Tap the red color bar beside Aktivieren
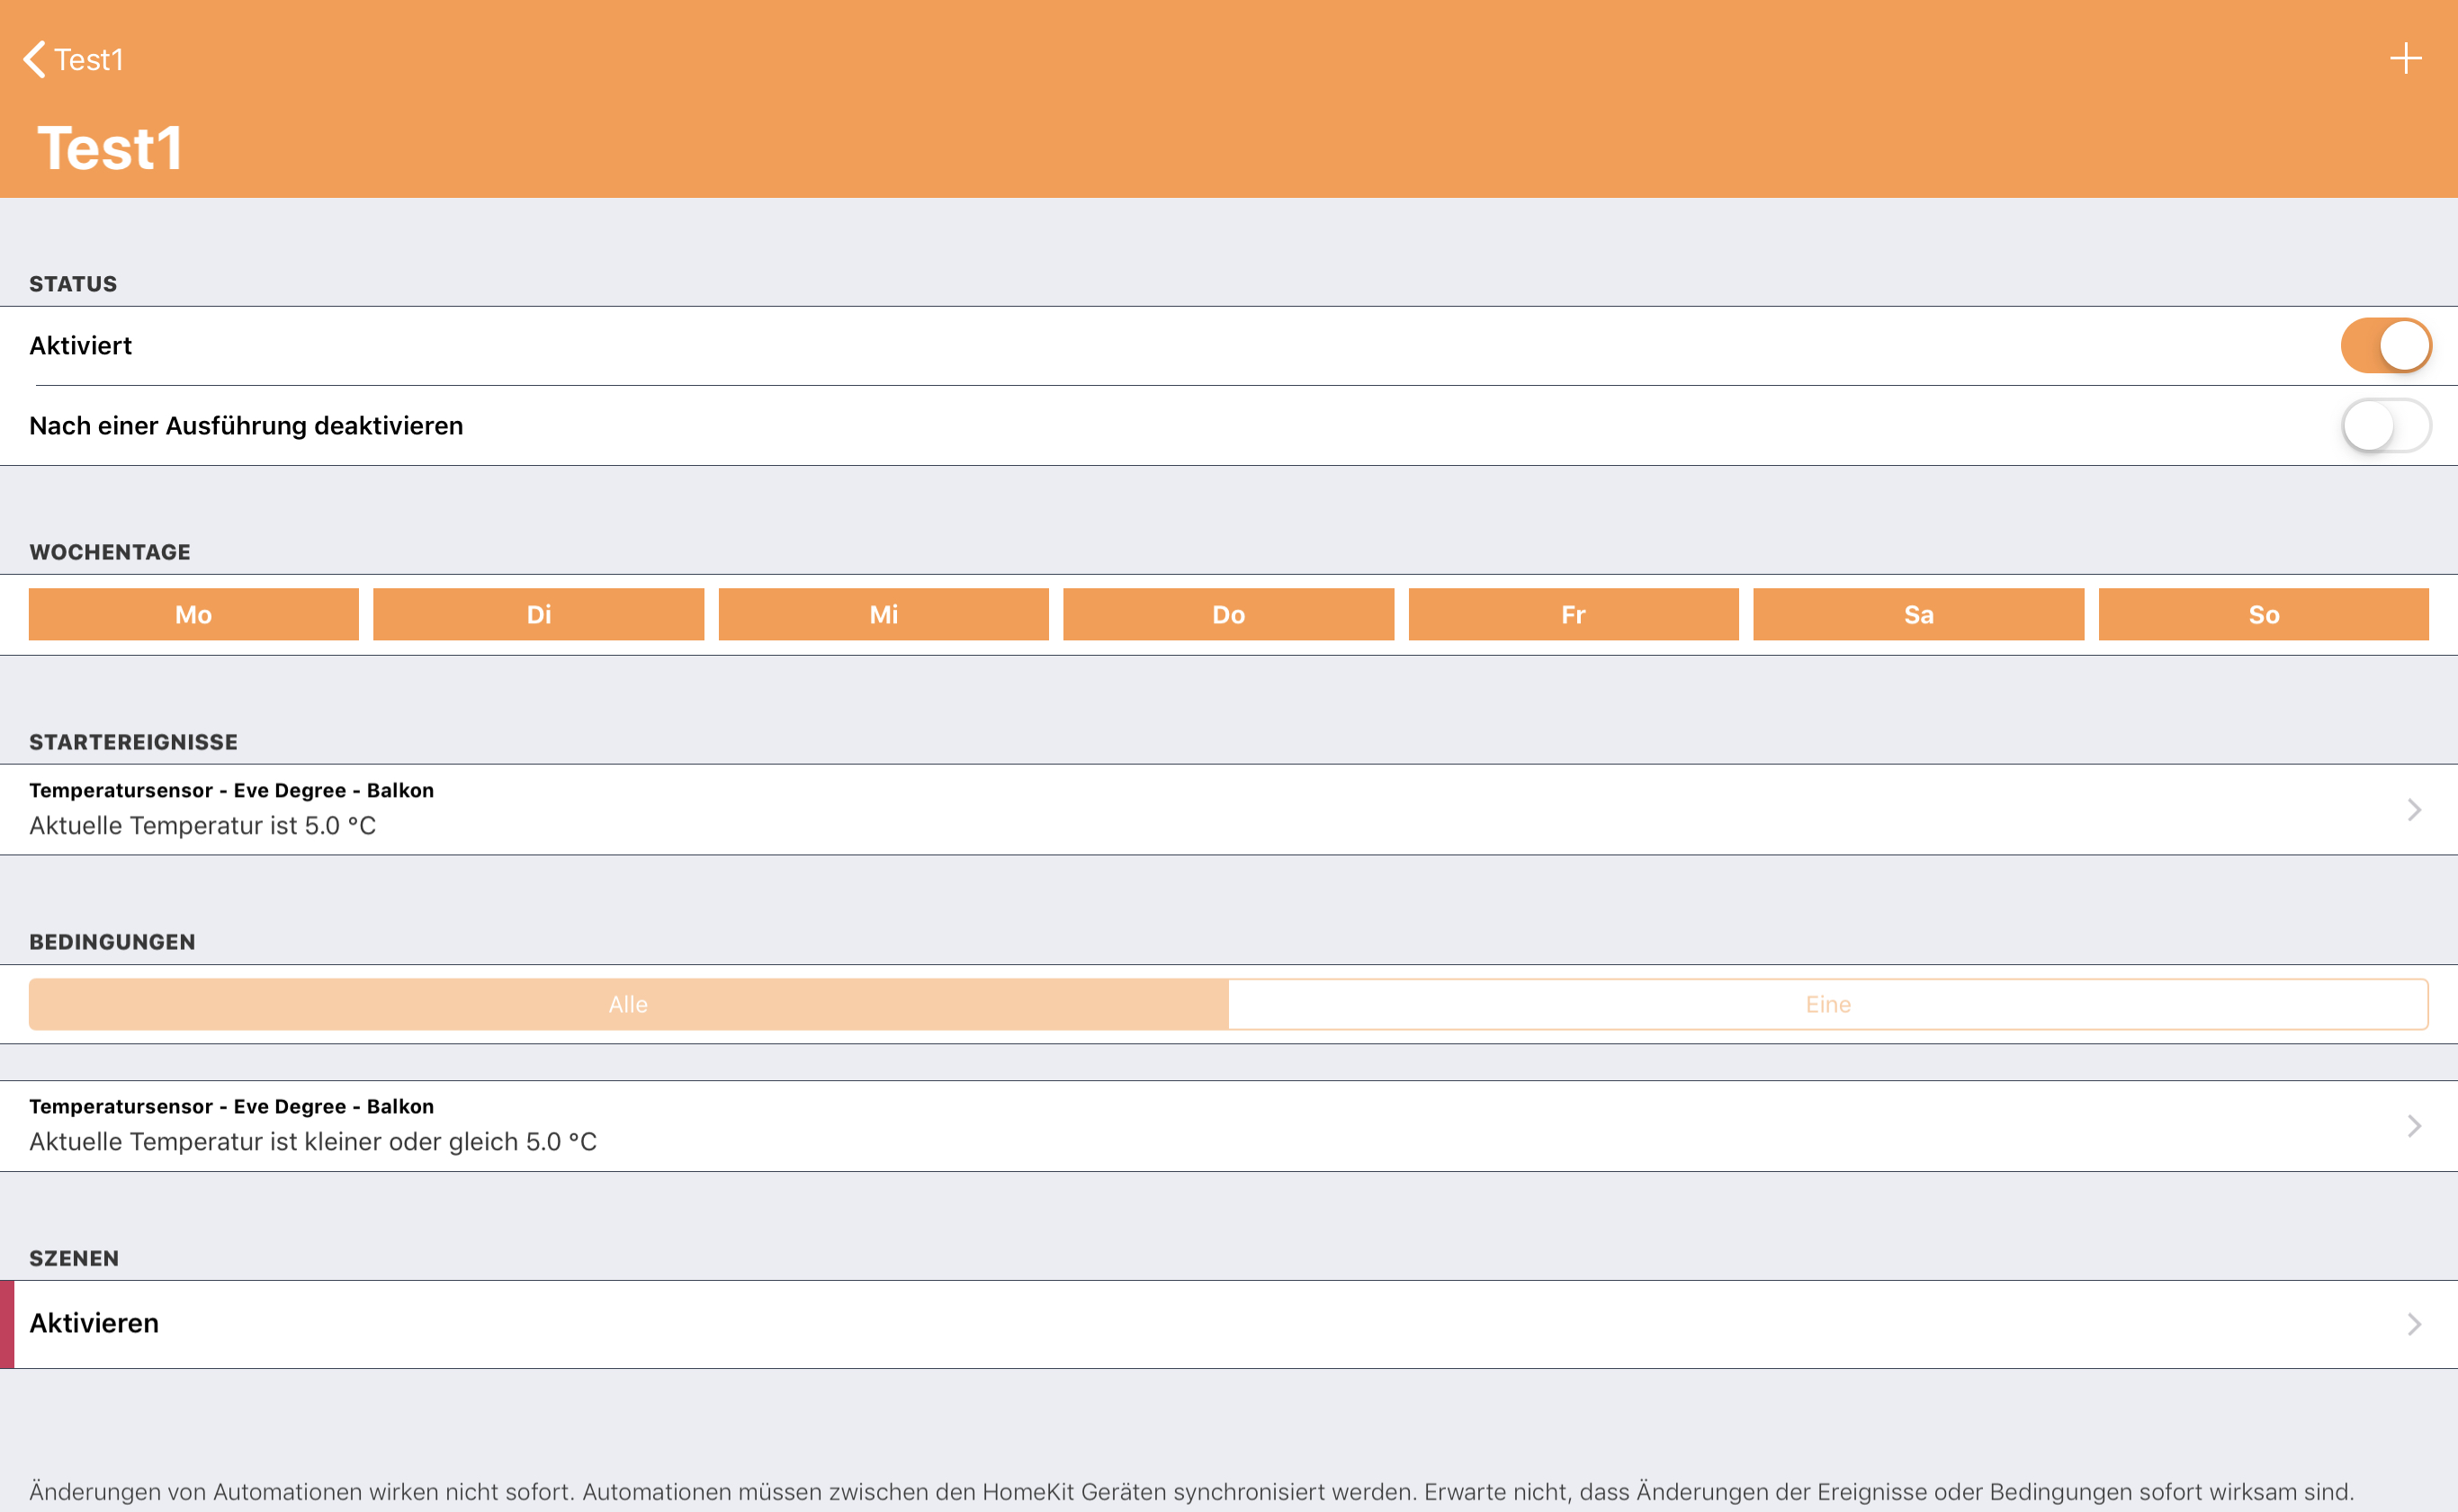The height and width of the screenshot is (1512, 2458). (7, 1324)
